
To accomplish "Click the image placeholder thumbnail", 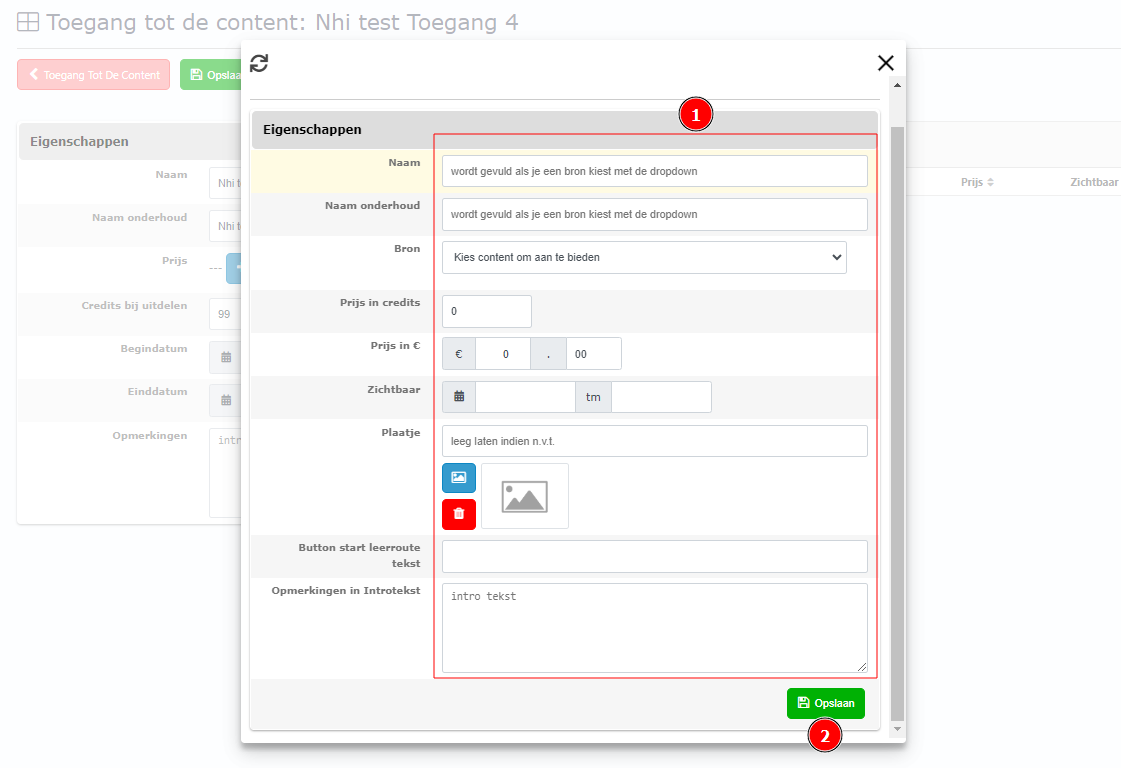I will (x=525, y=496).
